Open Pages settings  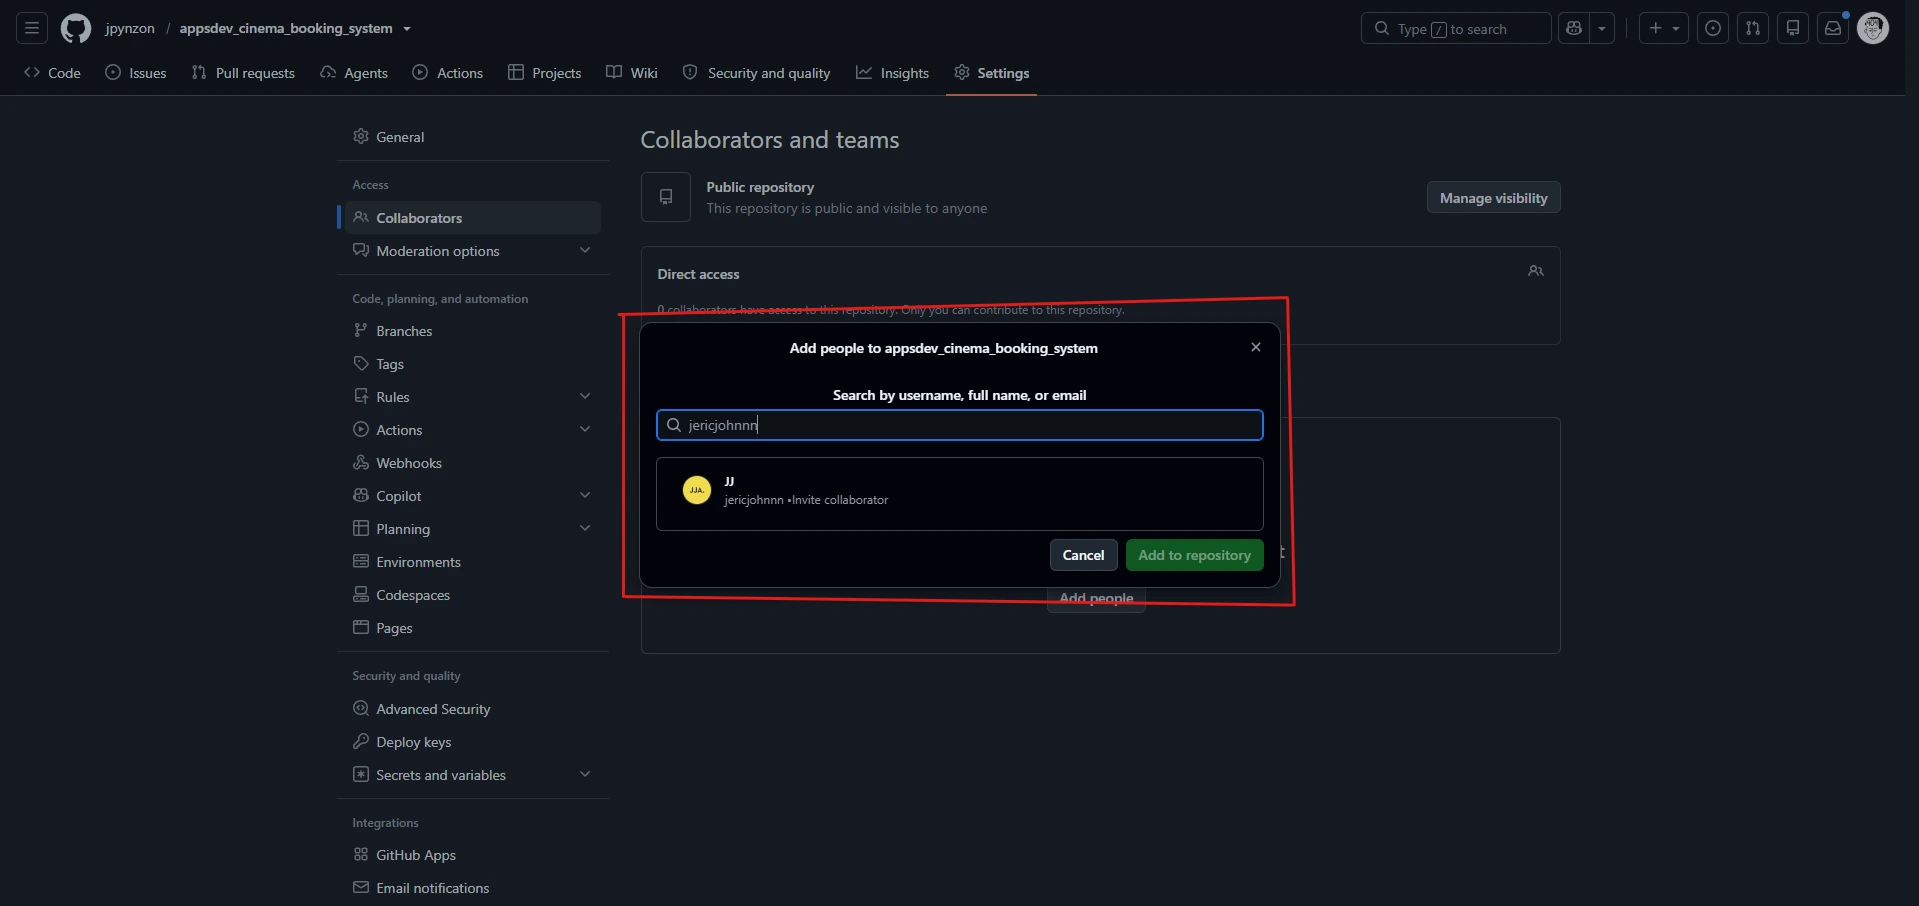point(473,628)
